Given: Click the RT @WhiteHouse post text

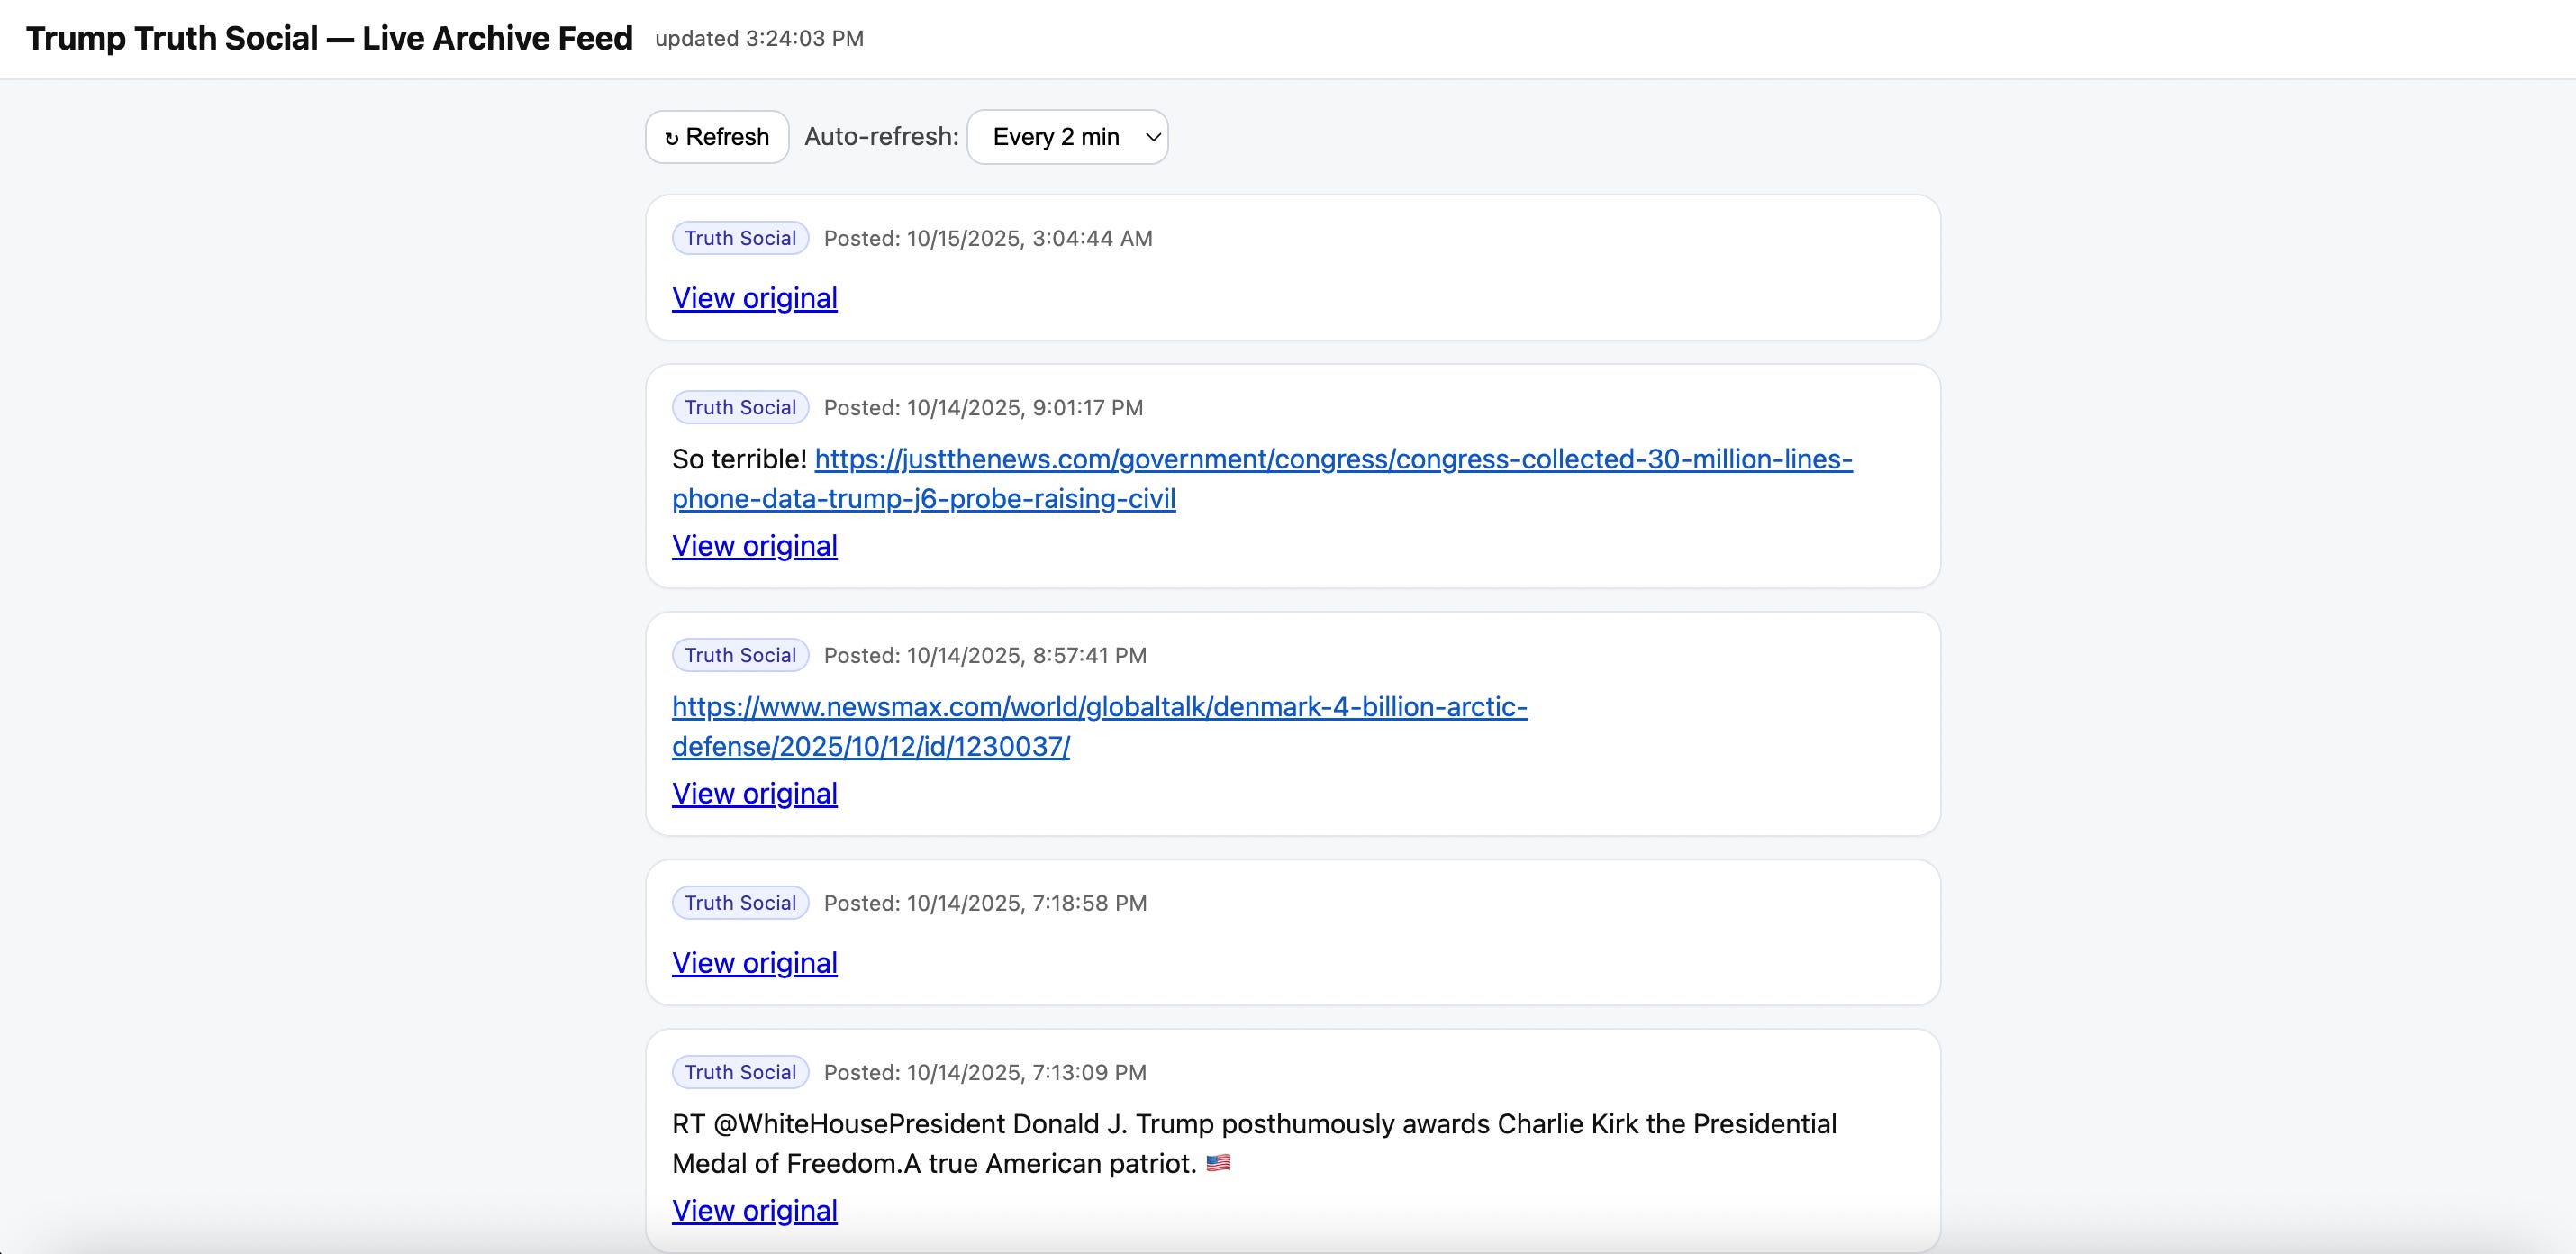Looking at the screenshot, I should coord(1254,1125).
